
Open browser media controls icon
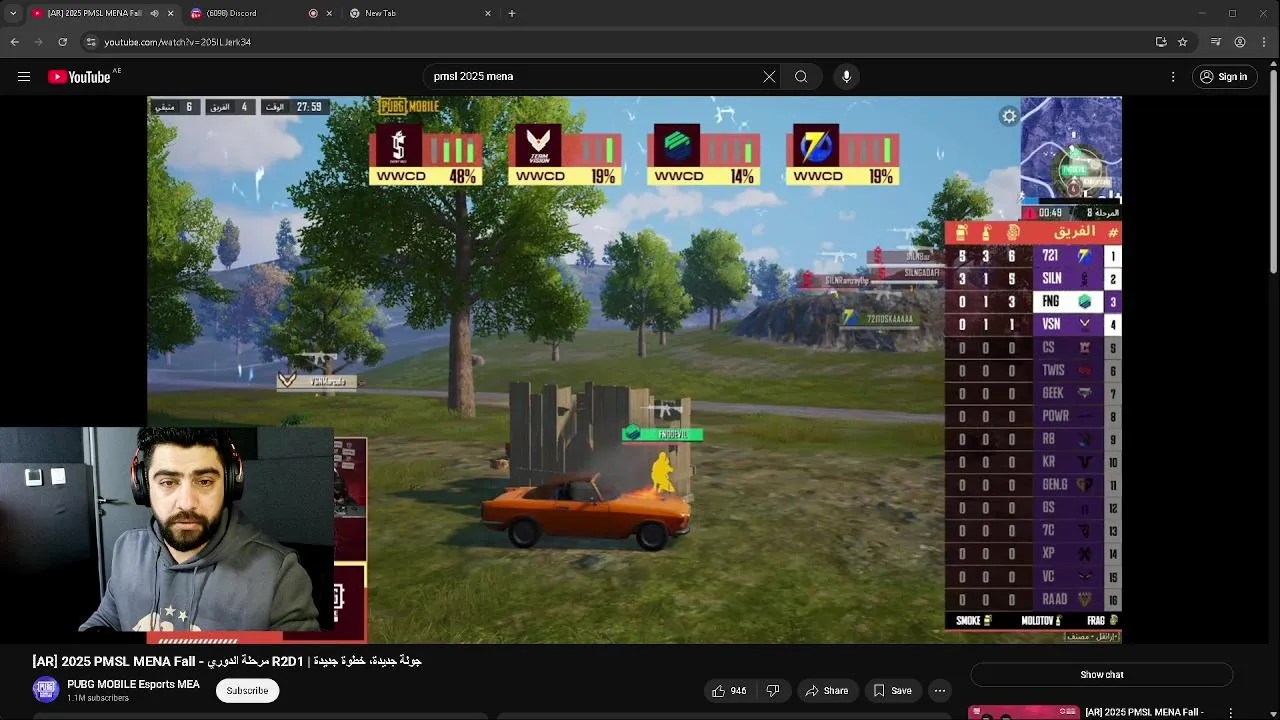(x=1215, y=42)
